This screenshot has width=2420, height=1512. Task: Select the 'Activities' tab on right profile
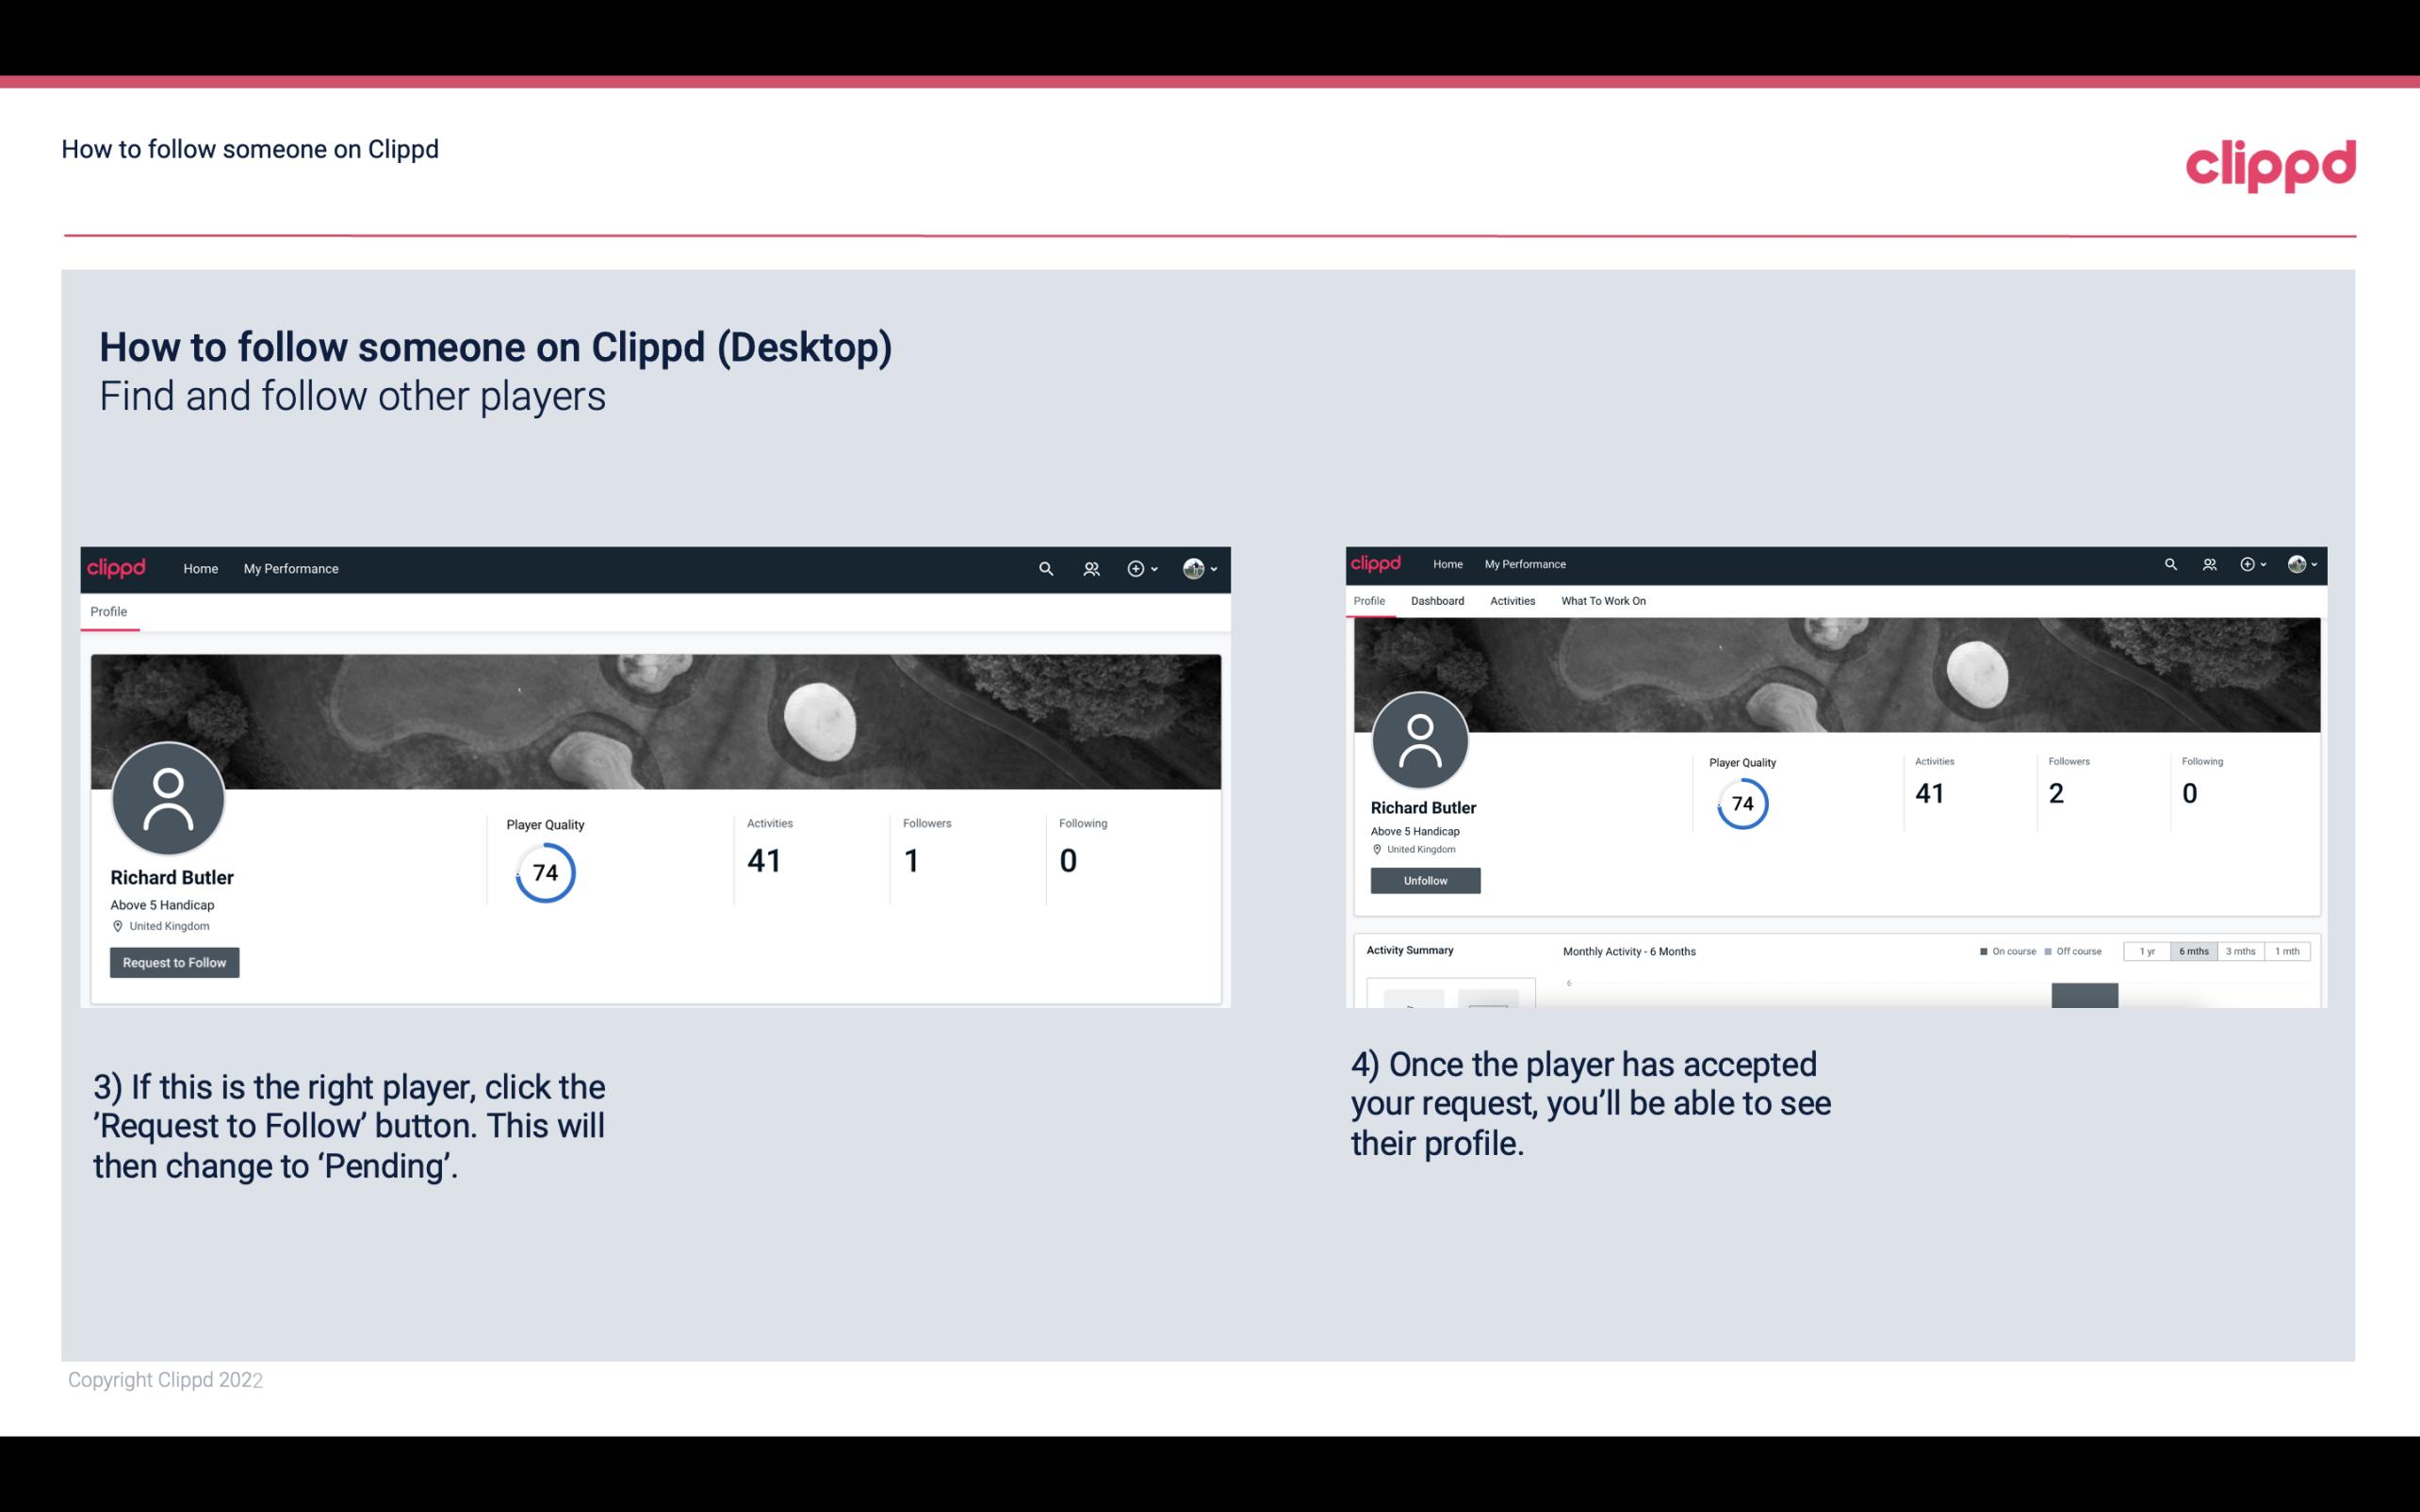[x=1511, y=601]
